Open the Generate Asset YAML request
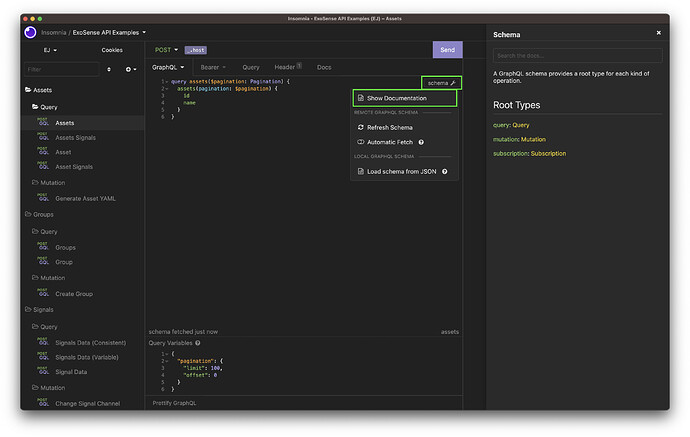 point(83,198)
